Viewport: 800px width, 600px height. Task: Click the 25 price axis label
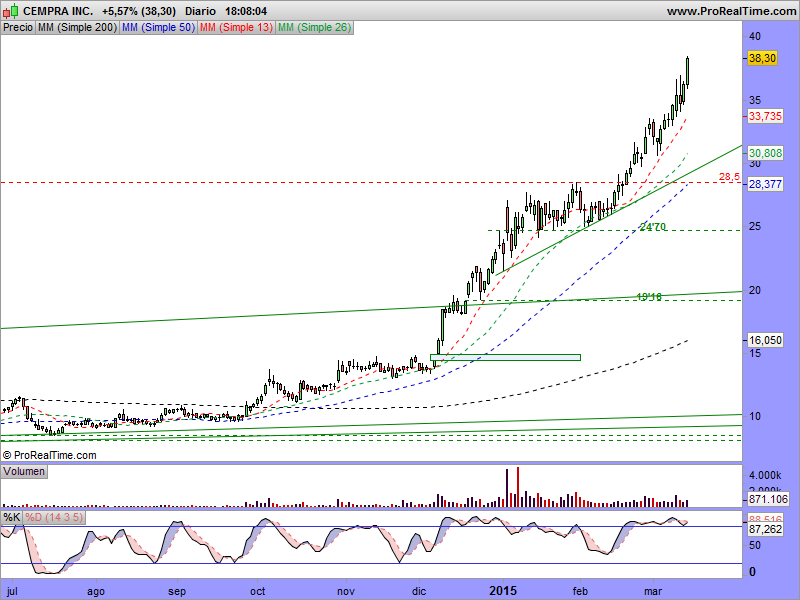coord(755,227)
